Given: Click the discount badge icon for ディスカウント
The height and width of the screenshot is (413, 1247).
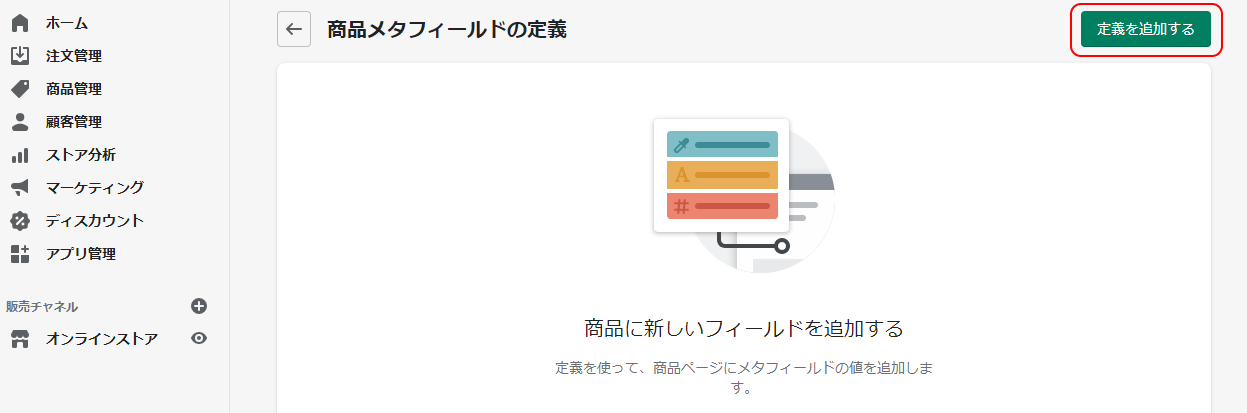Looking at the screenshot, I should coord(20,221).
